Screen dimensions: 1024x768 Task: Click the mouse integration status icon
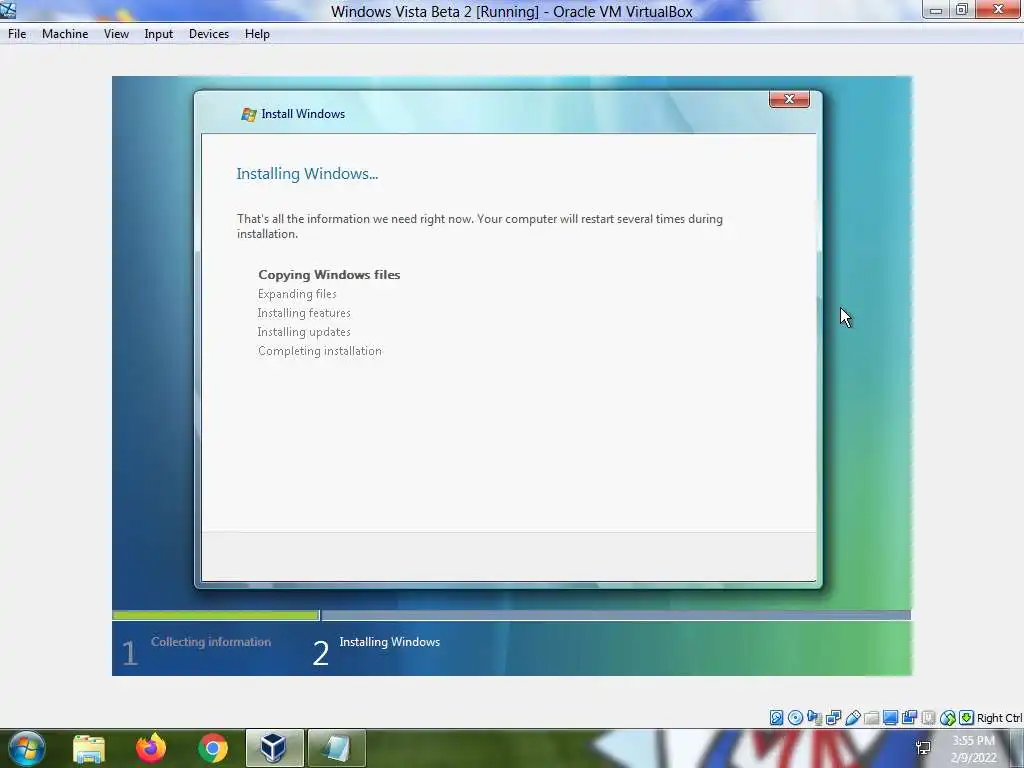coord(948,718)
